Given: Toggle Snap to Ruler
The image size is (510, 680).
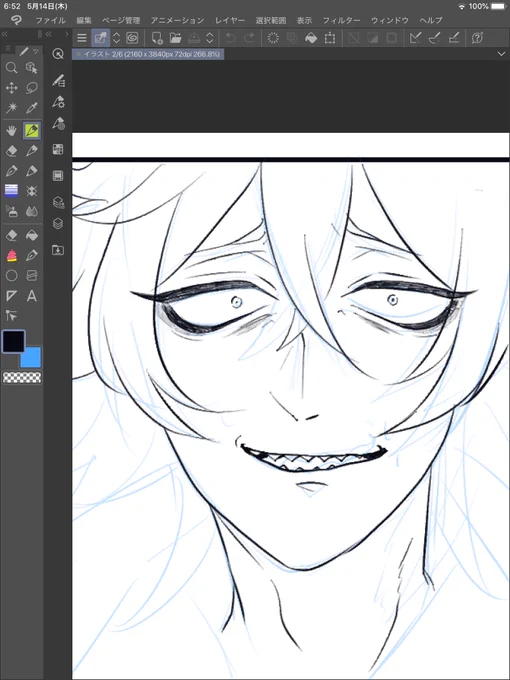Looking at the screenshot, I should (x=415, y=38).
